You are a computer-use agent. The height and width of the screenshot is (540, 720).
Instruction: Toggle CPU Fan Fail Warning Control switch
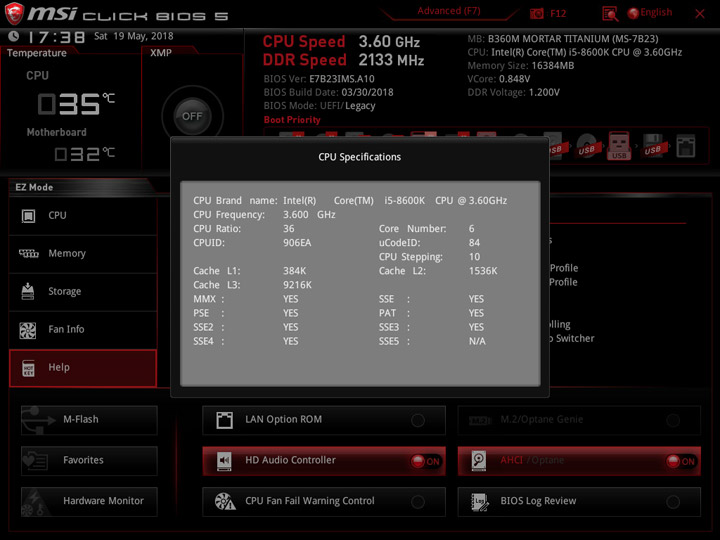pyautogui.click(x=418, y=502)
